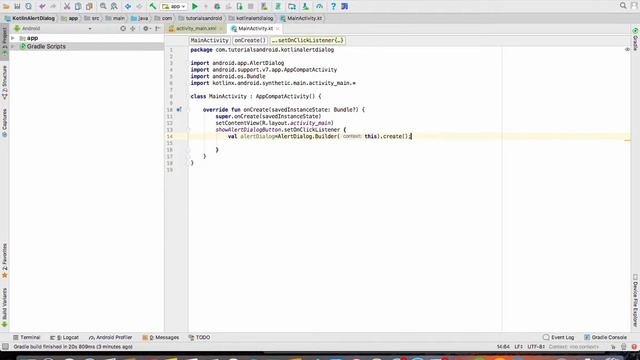Open the TODO tool window
Viewport: 640px width, 360px height.
click(200, 338)
